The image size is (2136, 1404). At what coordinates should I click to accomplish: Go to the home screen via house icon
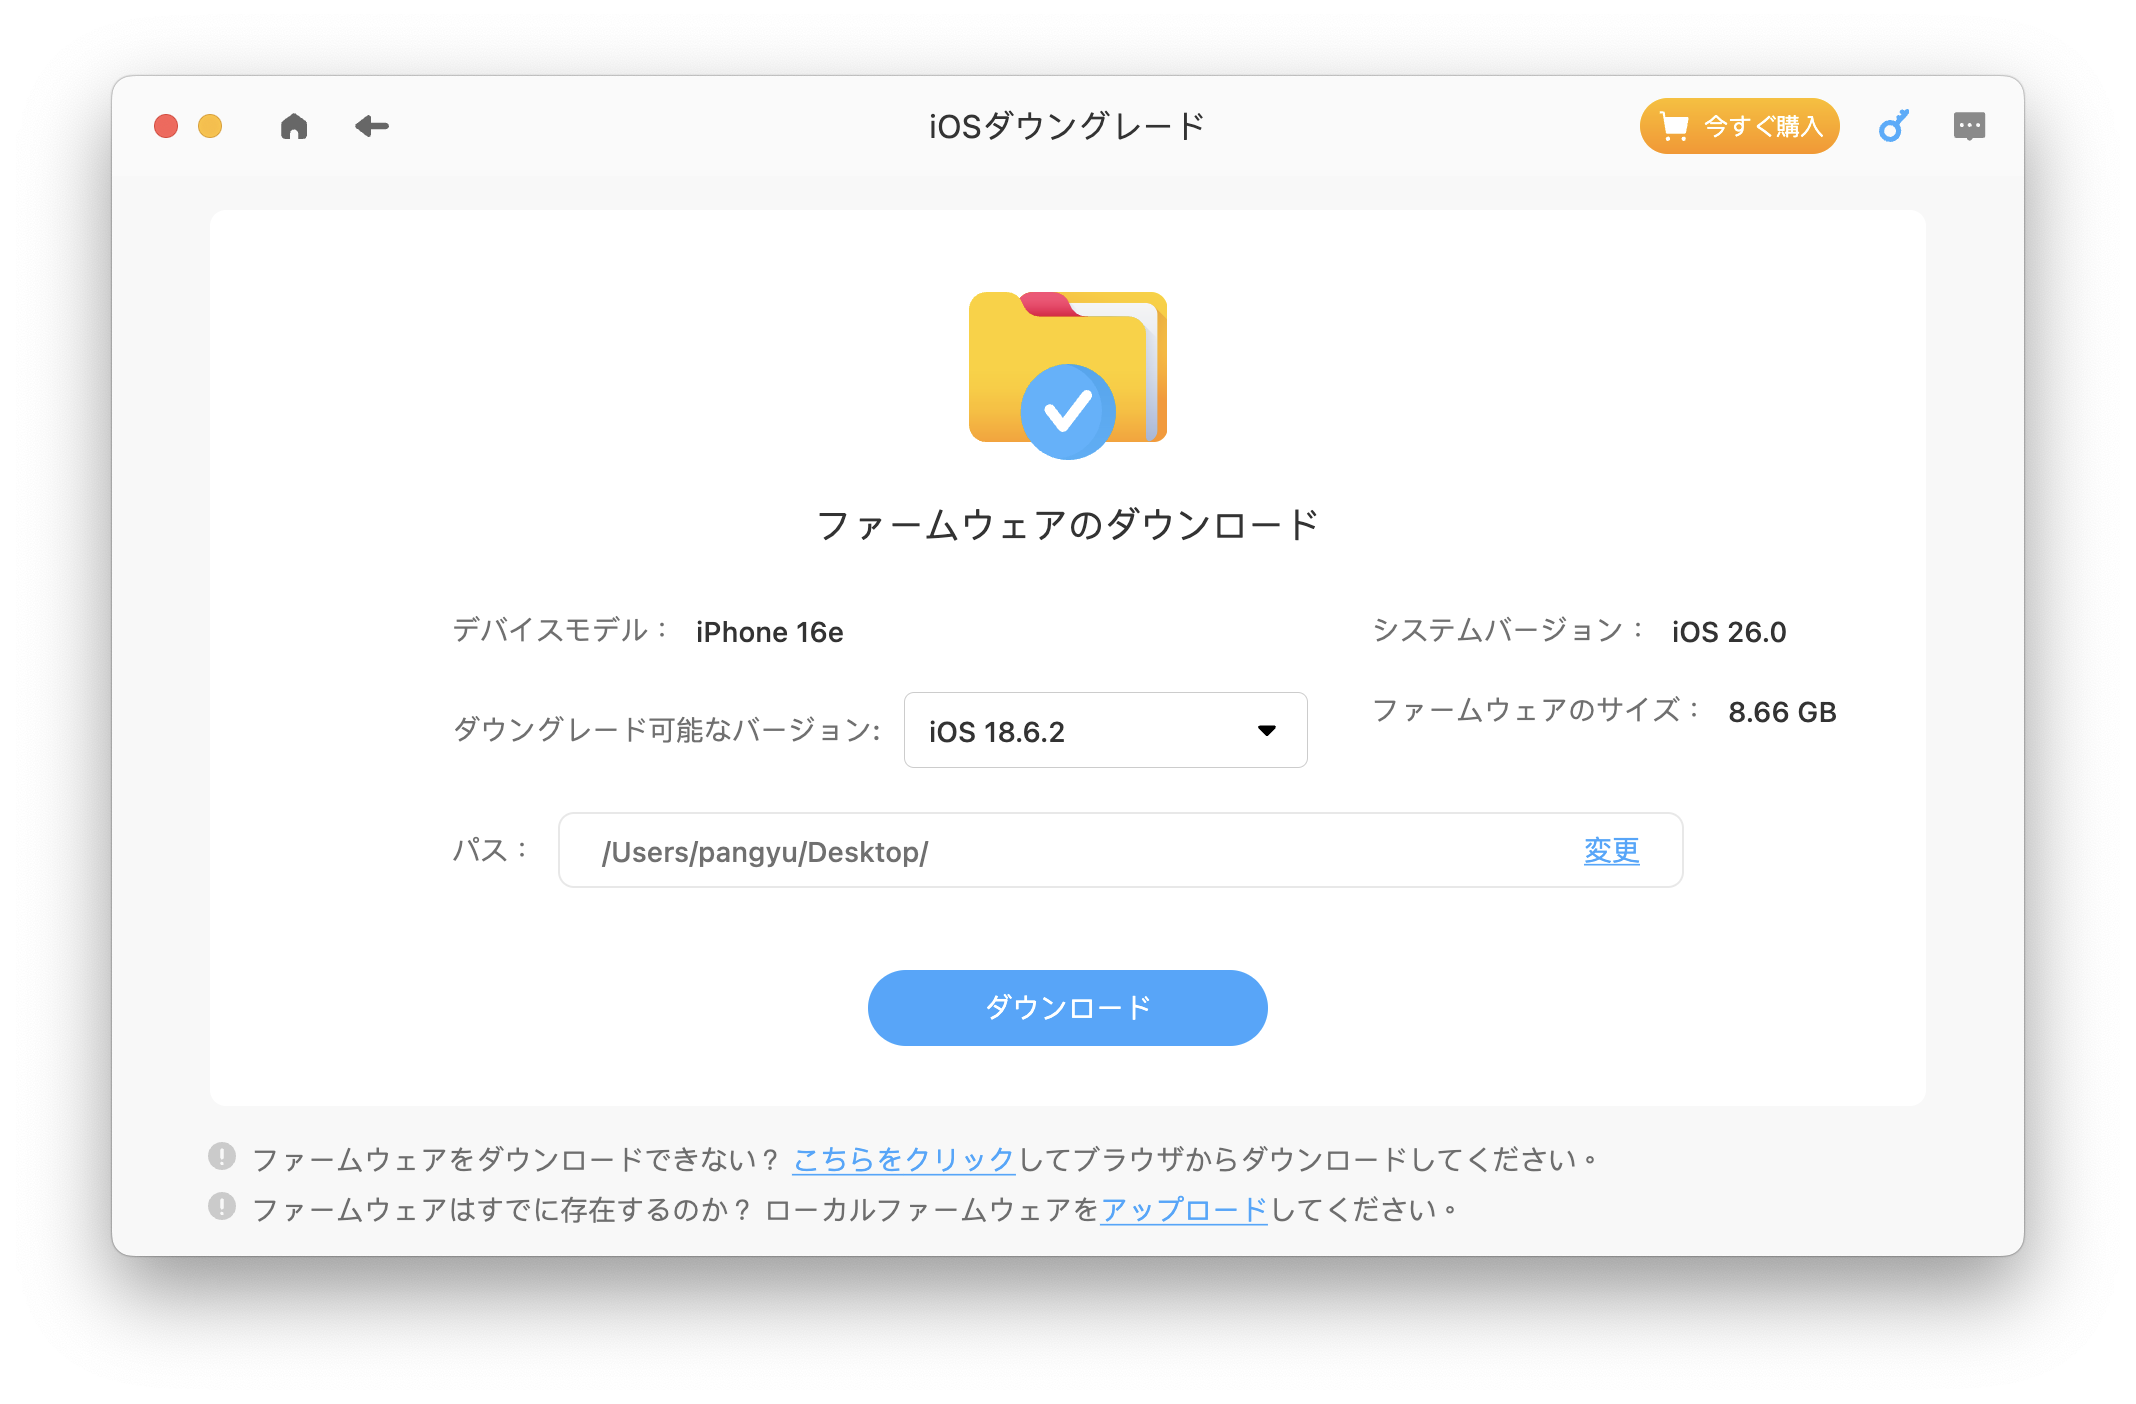[294, 126]
